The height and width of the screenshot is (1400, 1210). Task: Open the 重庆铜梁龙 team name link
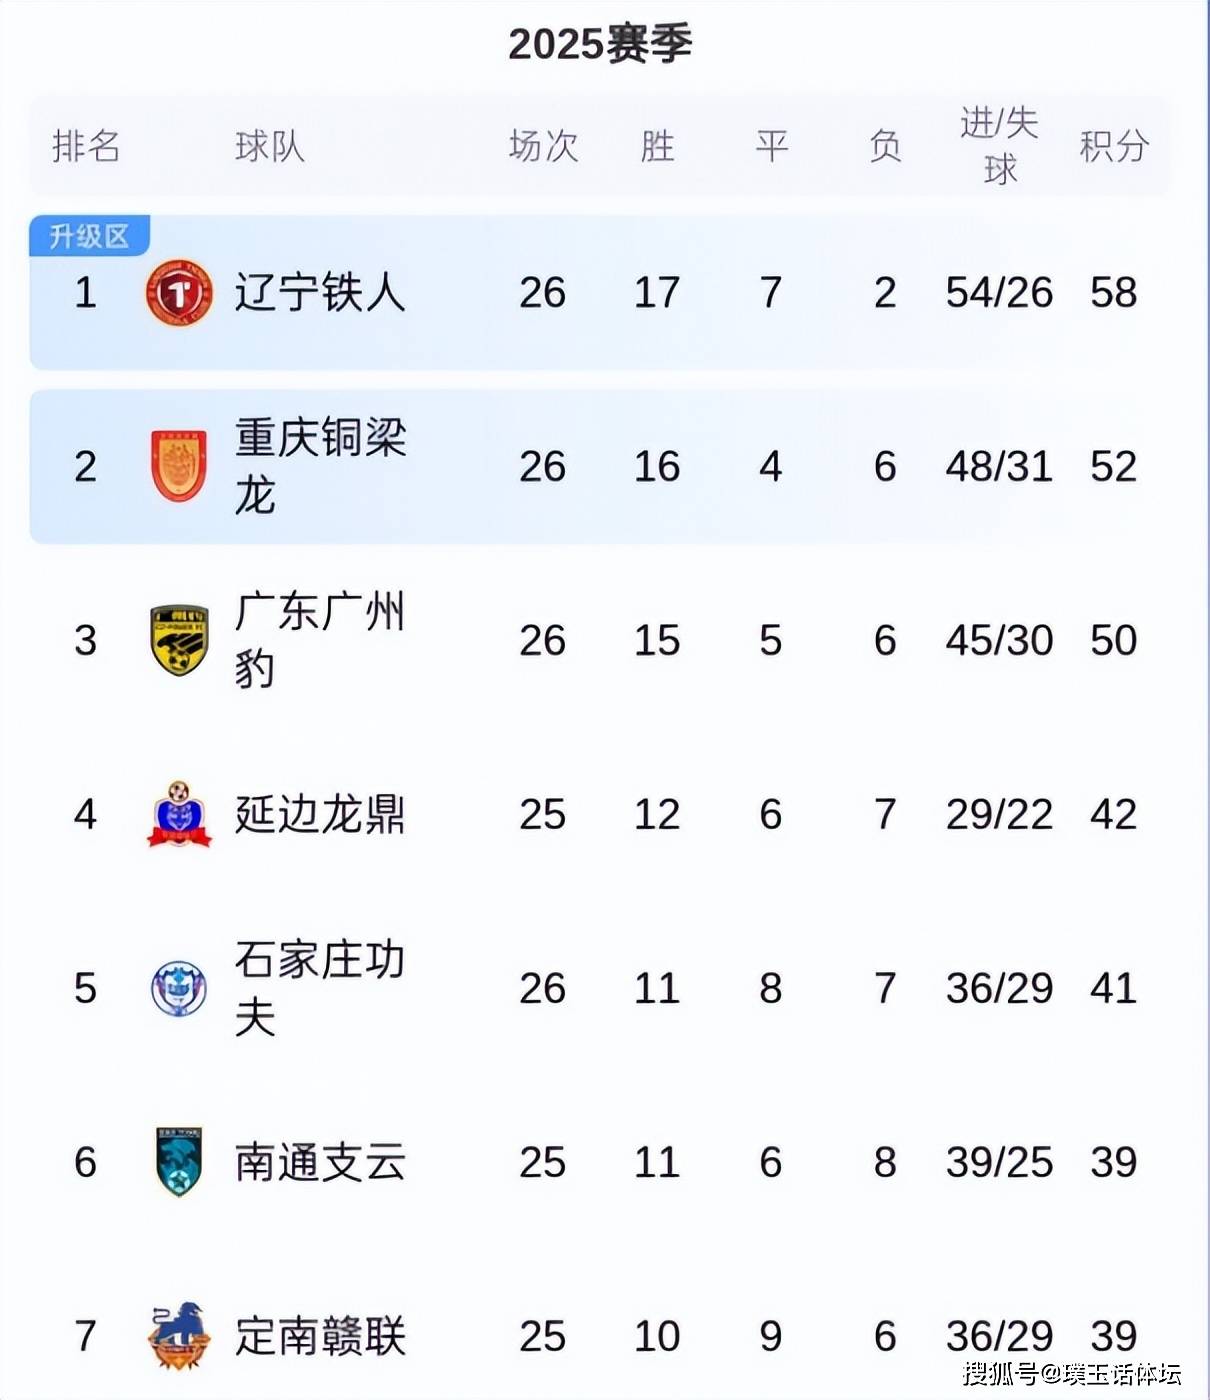pyautogui.click(x=320, y=466)
